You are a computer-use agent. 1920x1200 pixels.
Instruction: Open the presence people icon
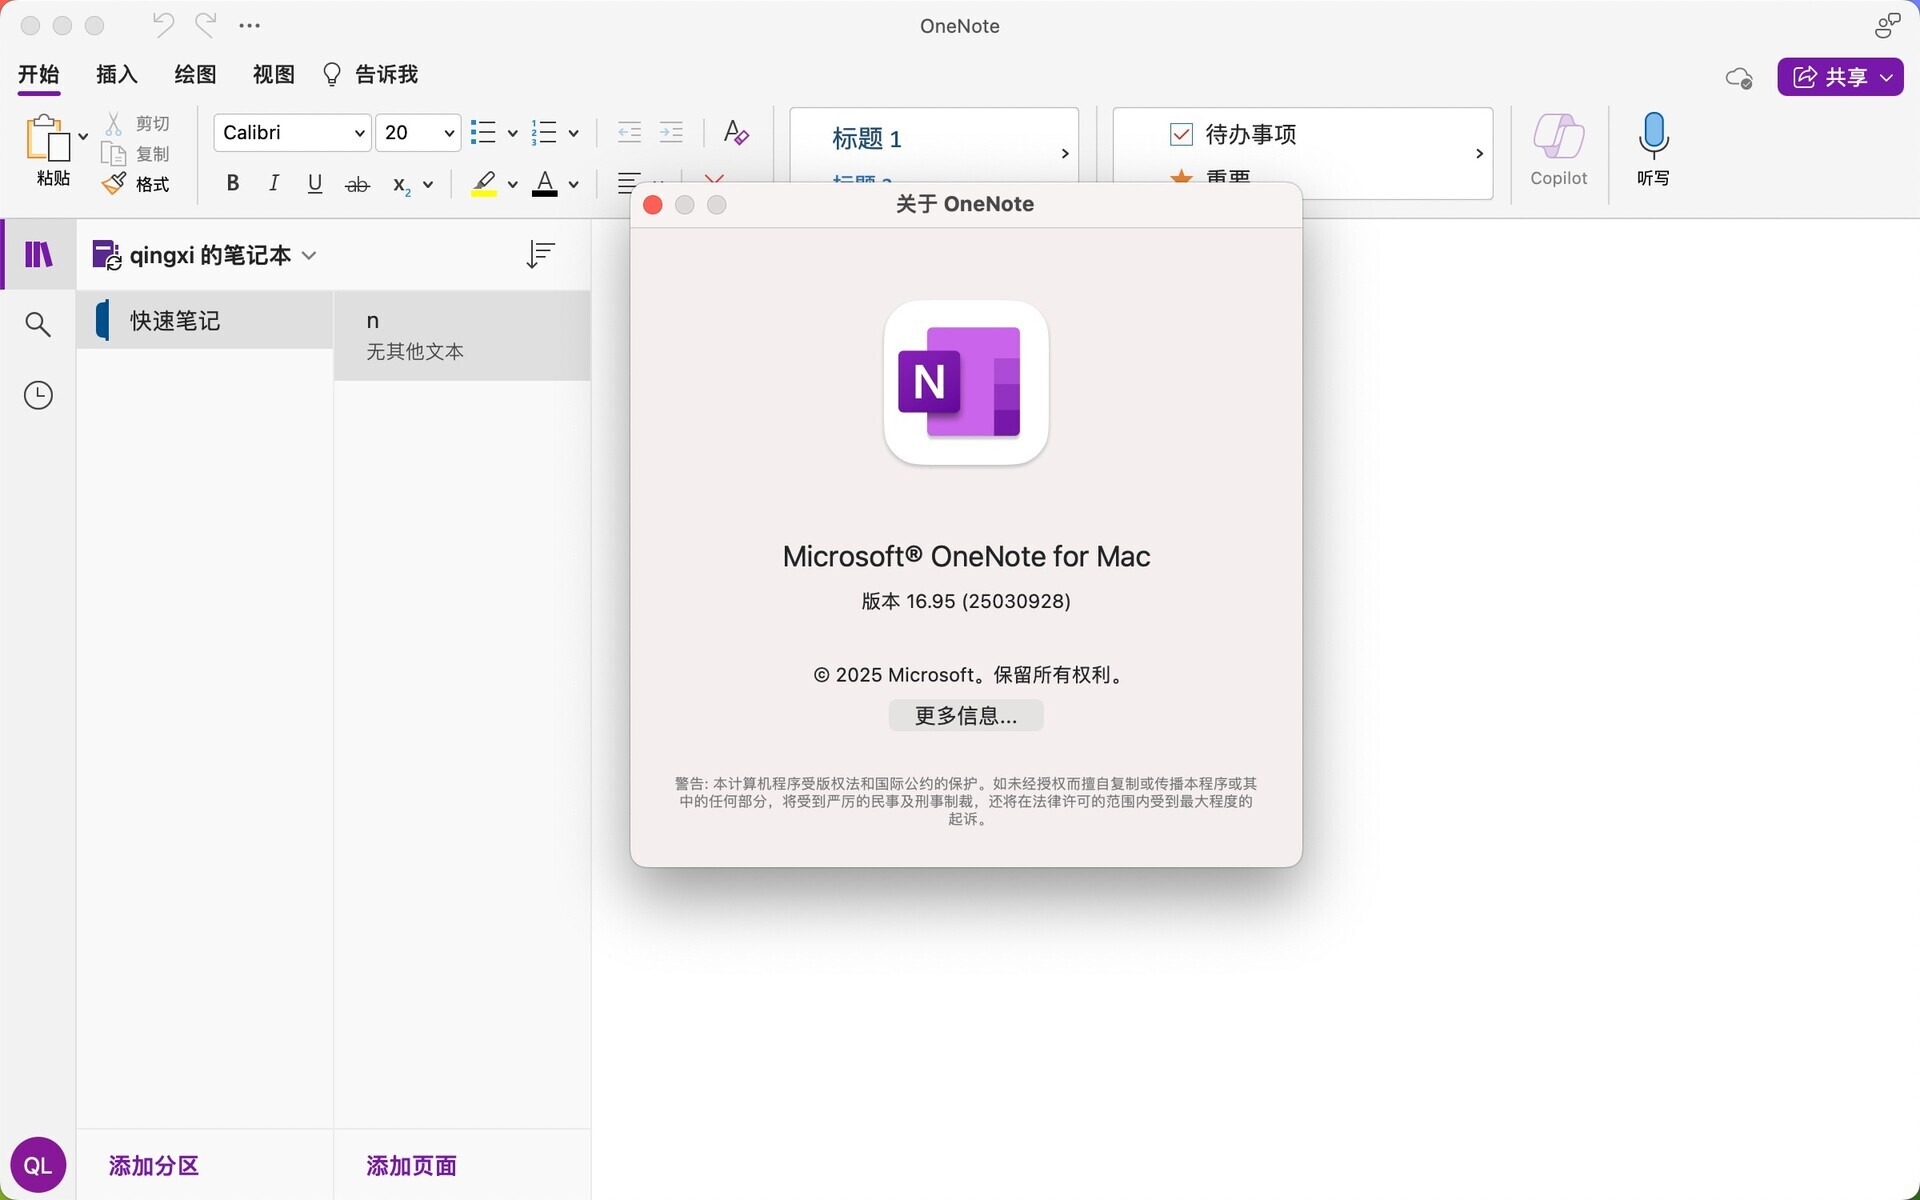coord(1887,25)
